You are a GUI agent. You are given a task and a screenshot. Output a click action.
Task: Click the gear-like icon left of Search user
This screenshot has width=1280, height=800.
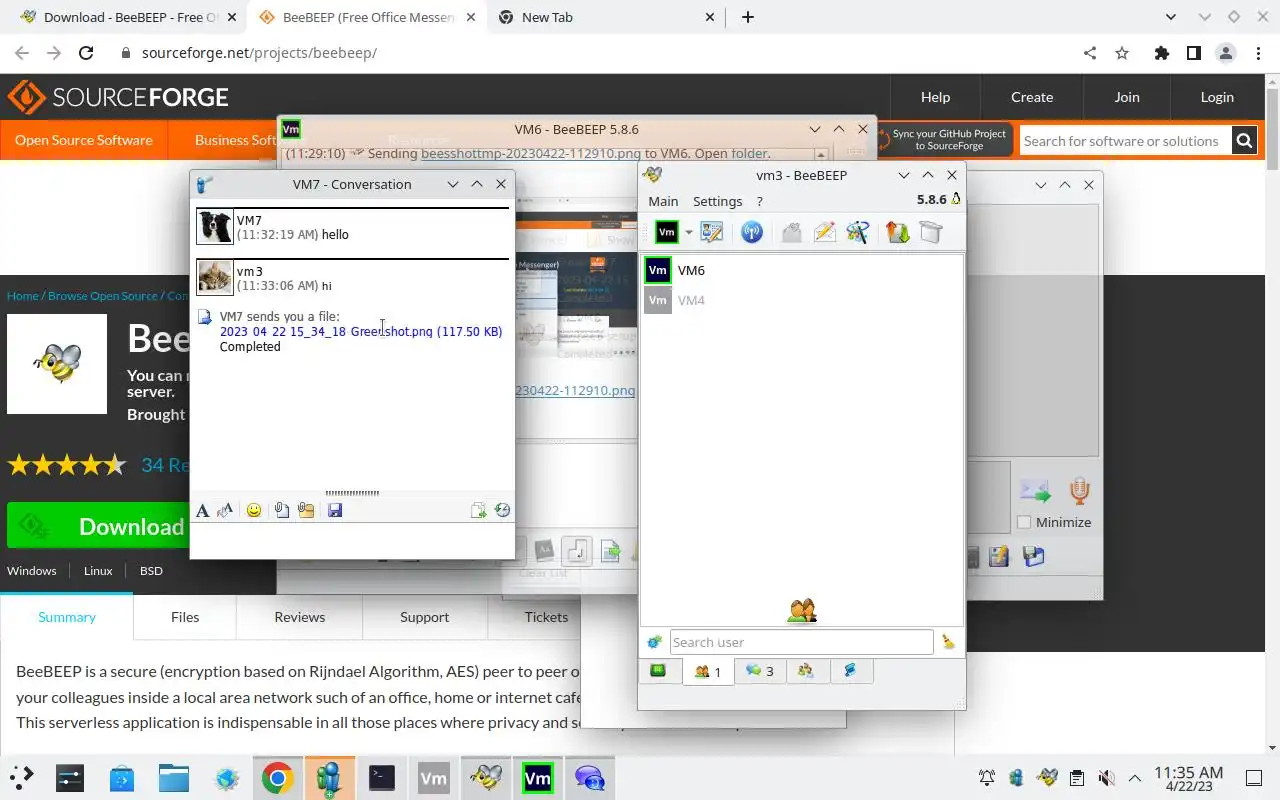(x=654, y=642)
